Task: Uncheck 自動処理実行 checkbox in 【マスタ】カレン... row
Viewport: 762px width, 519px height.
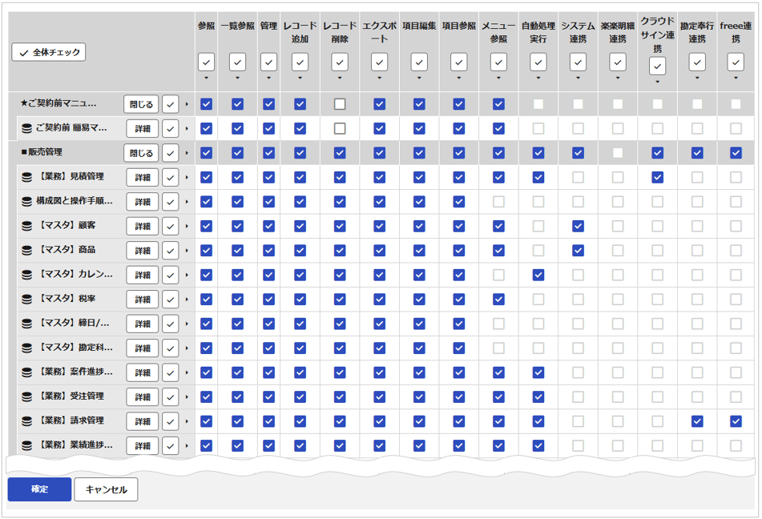Action: click(x=538, y=275)
